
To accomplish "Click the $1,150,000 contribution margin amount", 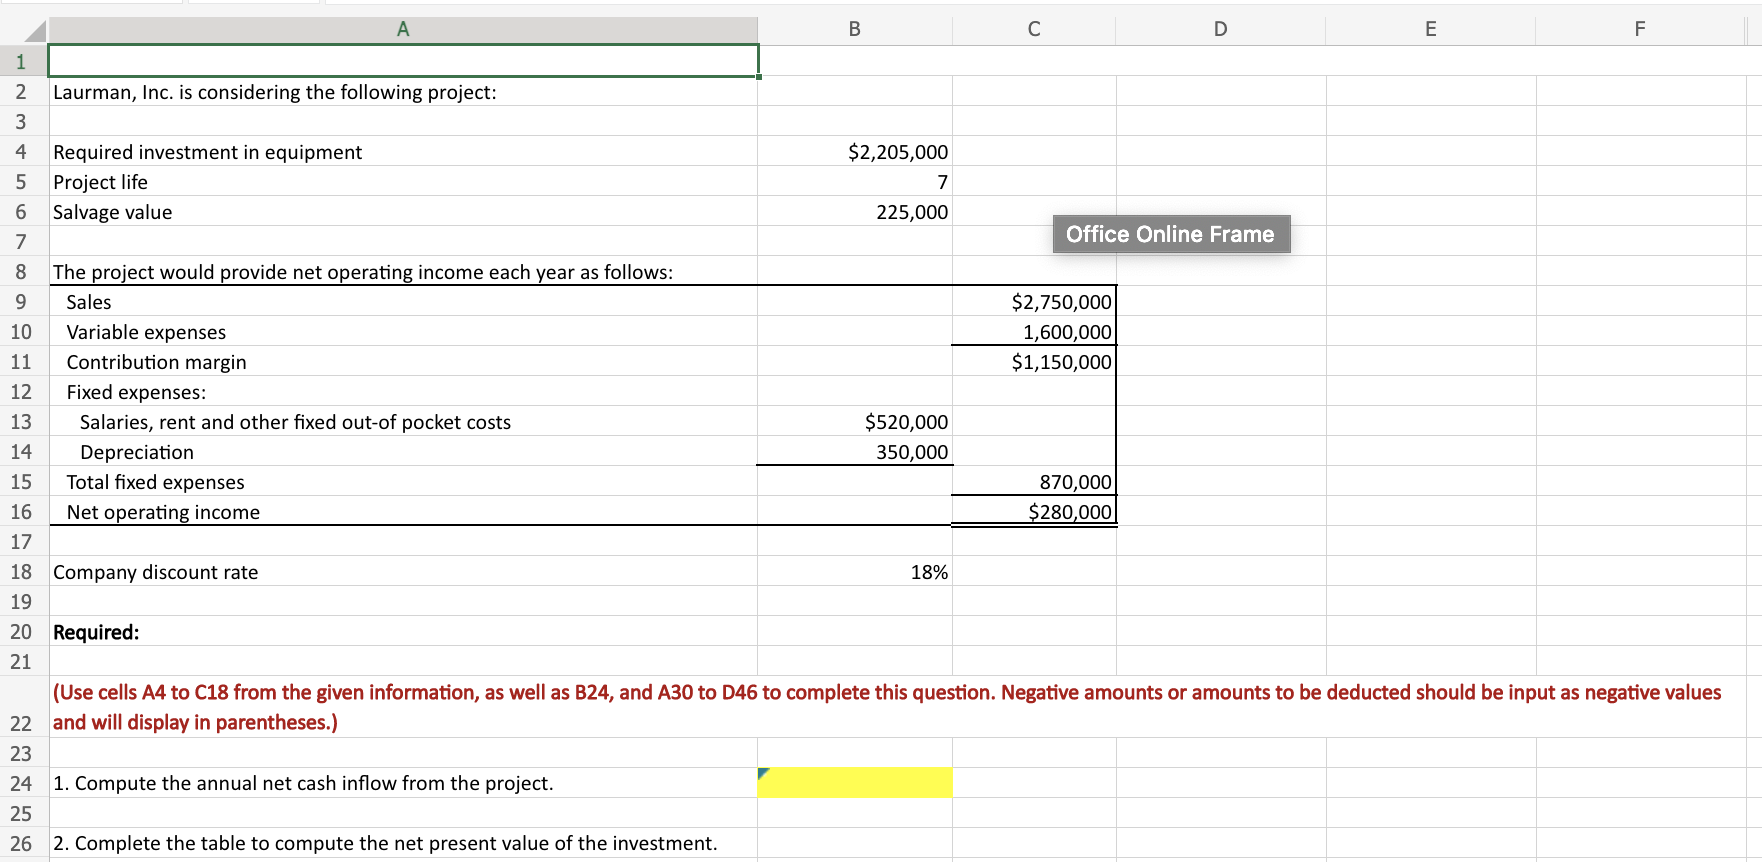I will tap(1061, 362).
